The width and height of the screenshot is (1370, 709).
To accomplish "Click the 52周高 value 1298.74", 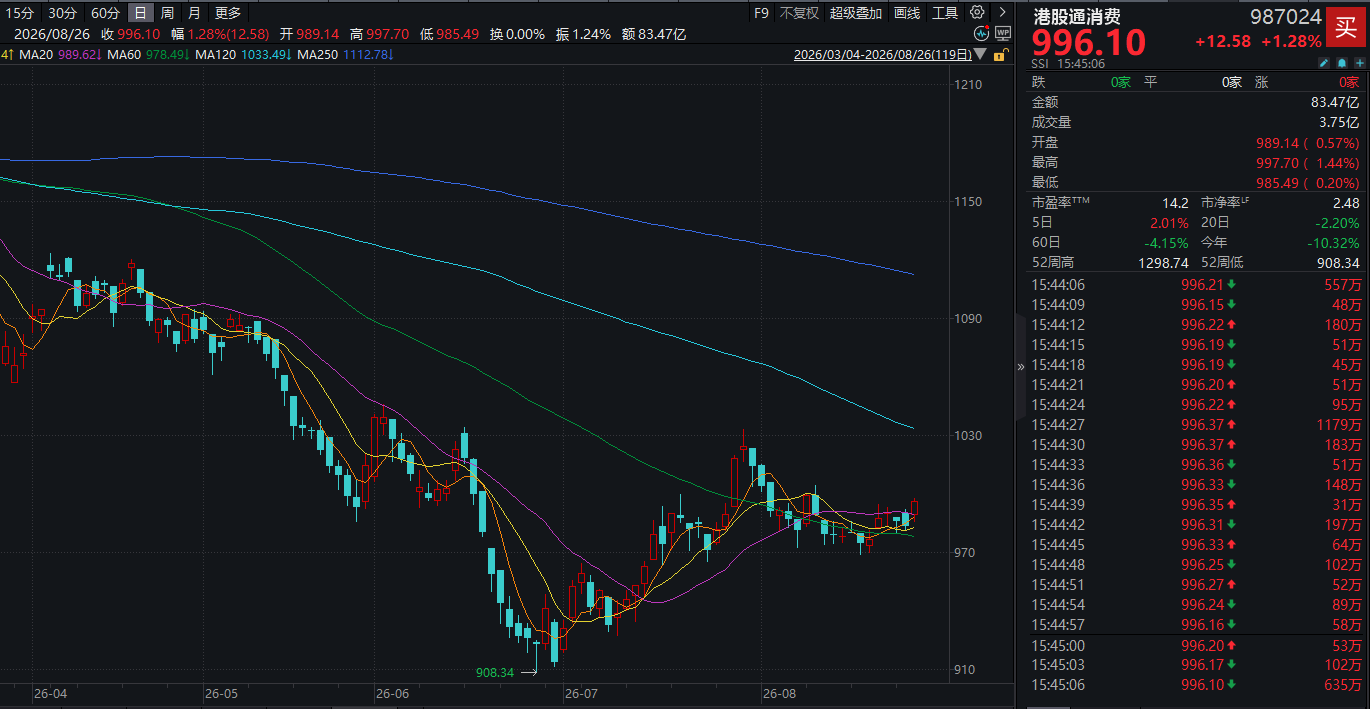I will pyautogui.click(x=1163, y=263).
